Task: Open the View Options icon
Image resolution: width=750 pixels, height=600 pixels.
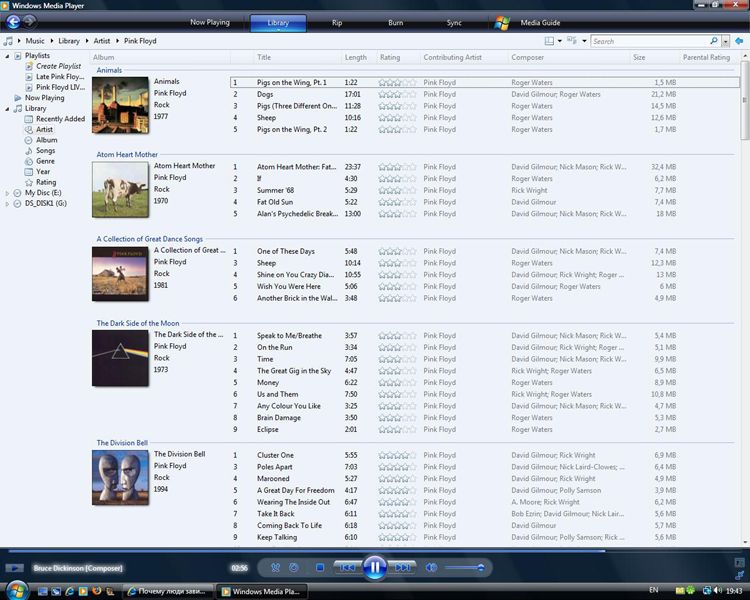Action: [572, 41]
